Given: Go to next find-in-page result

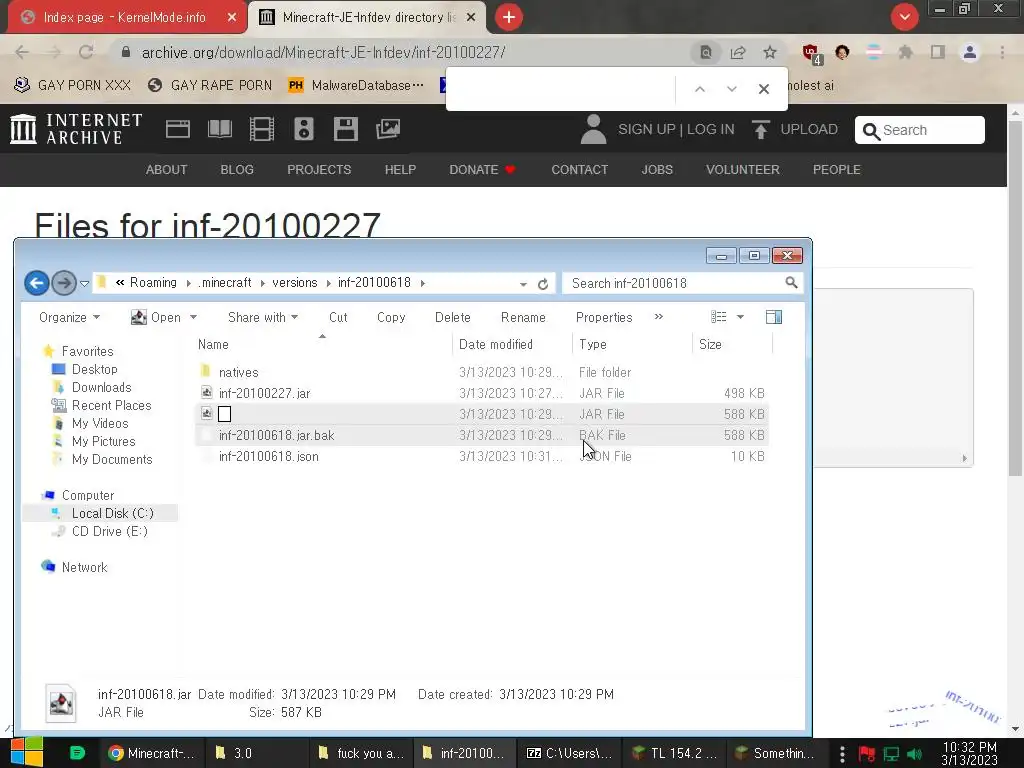Looking at the screenshot, I should click(731, 89).
